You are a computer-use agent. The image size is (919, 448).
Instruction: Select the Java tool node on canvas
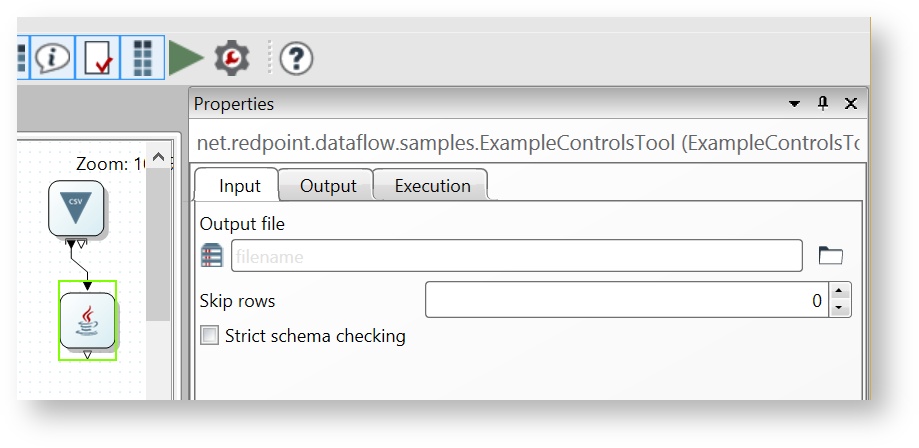click(x=87, y=319)
